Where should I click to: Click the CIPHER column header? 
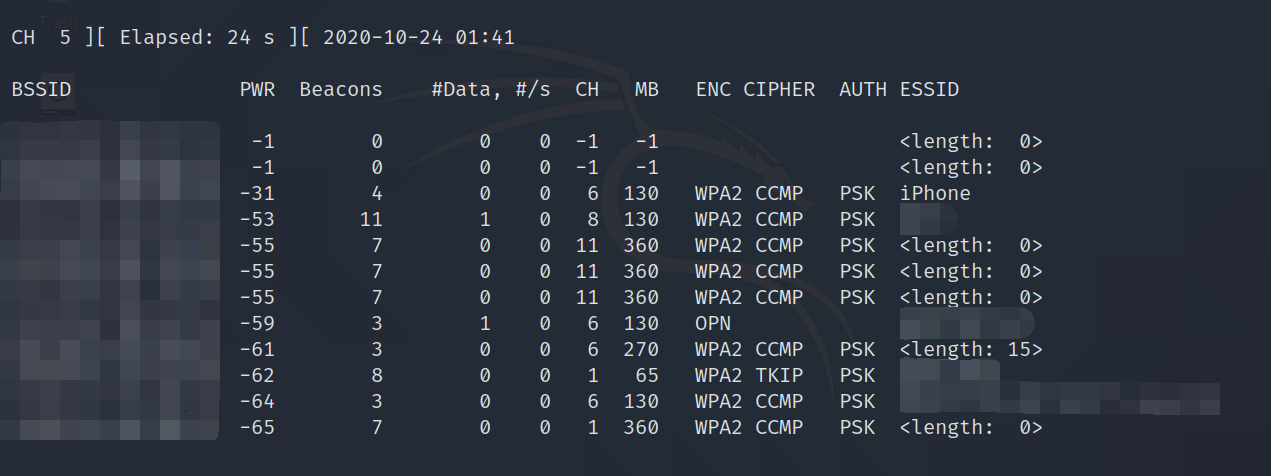point(778,90)
